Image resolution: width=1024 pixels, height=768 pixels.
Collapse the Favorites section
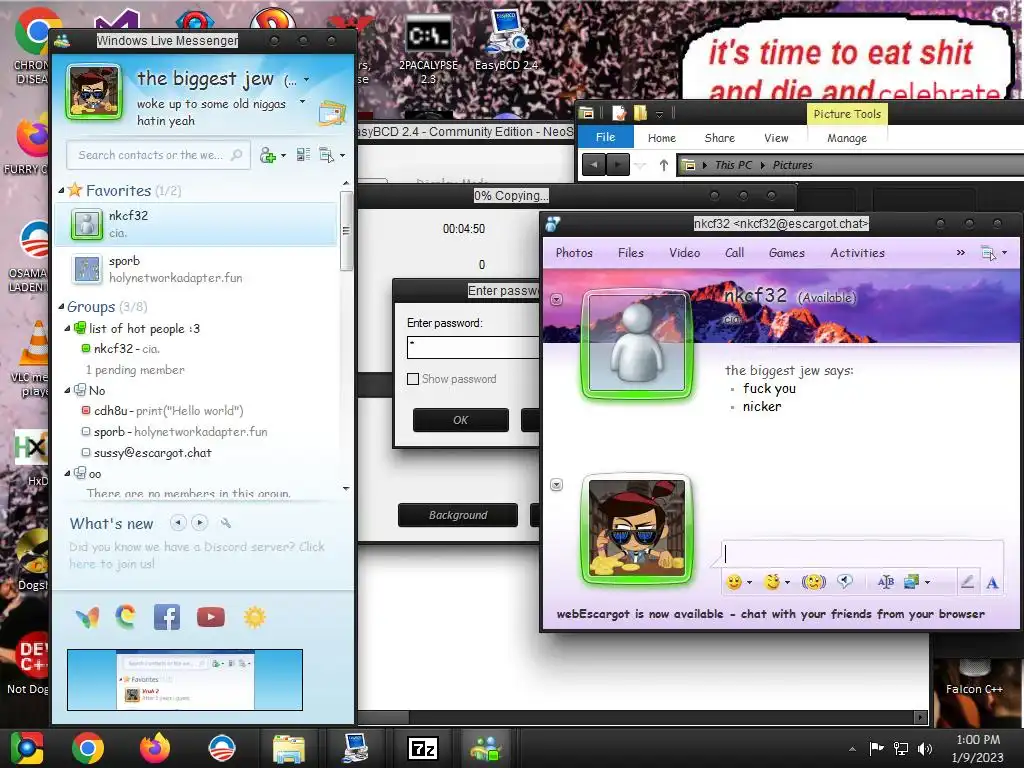tap(61, 191)
